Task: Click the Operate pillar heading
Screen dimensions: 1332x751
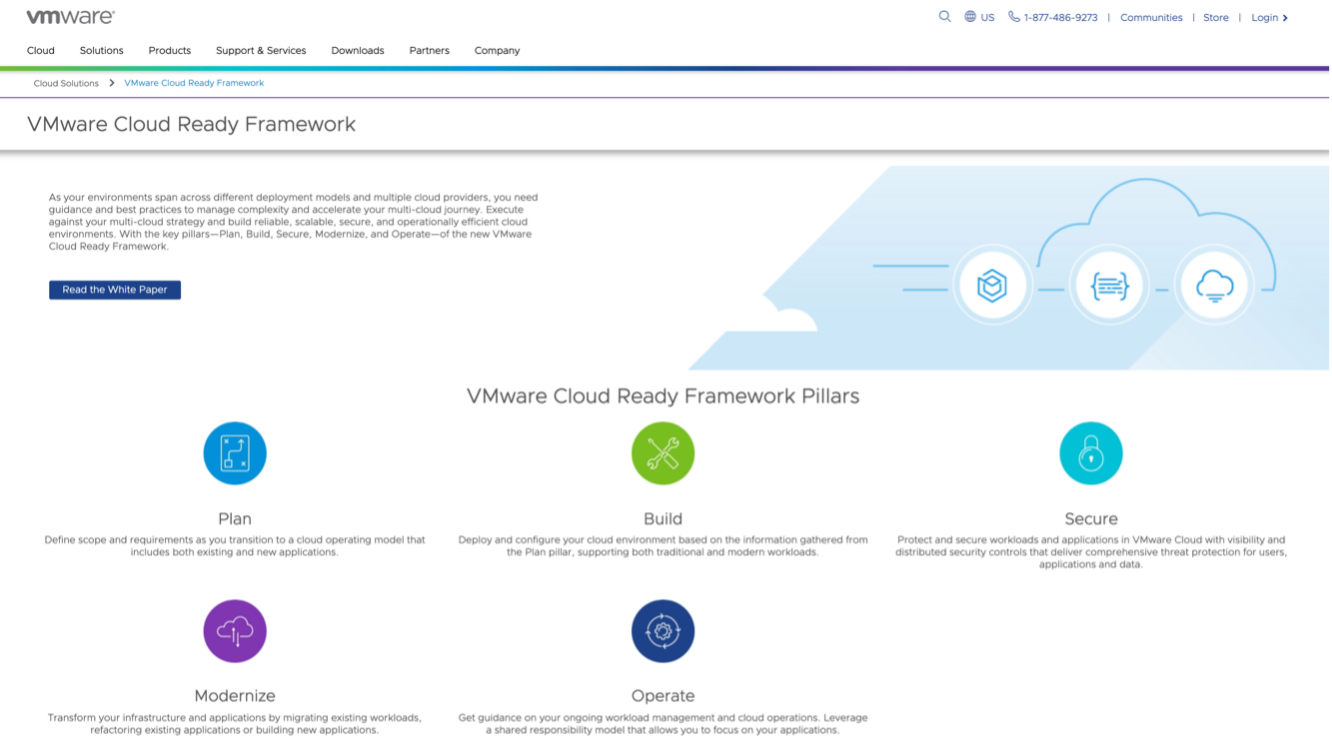Action: [x=663, y=696]
